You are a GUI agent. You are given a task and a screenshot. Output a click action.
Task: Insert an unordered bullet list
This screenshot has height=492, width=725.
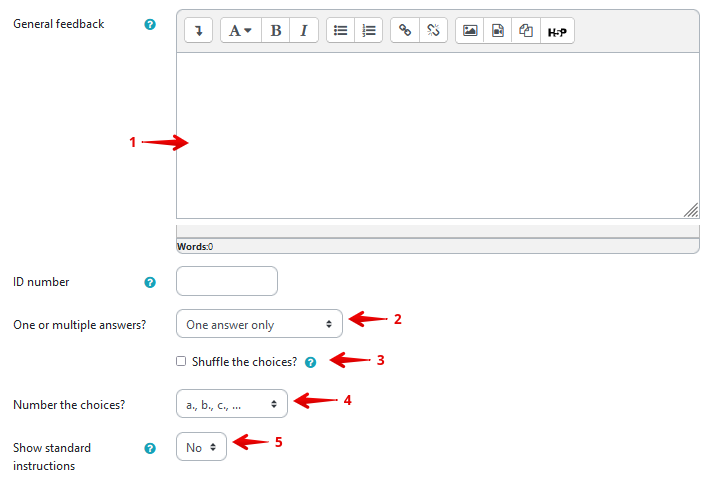click(x=340, y=31)
